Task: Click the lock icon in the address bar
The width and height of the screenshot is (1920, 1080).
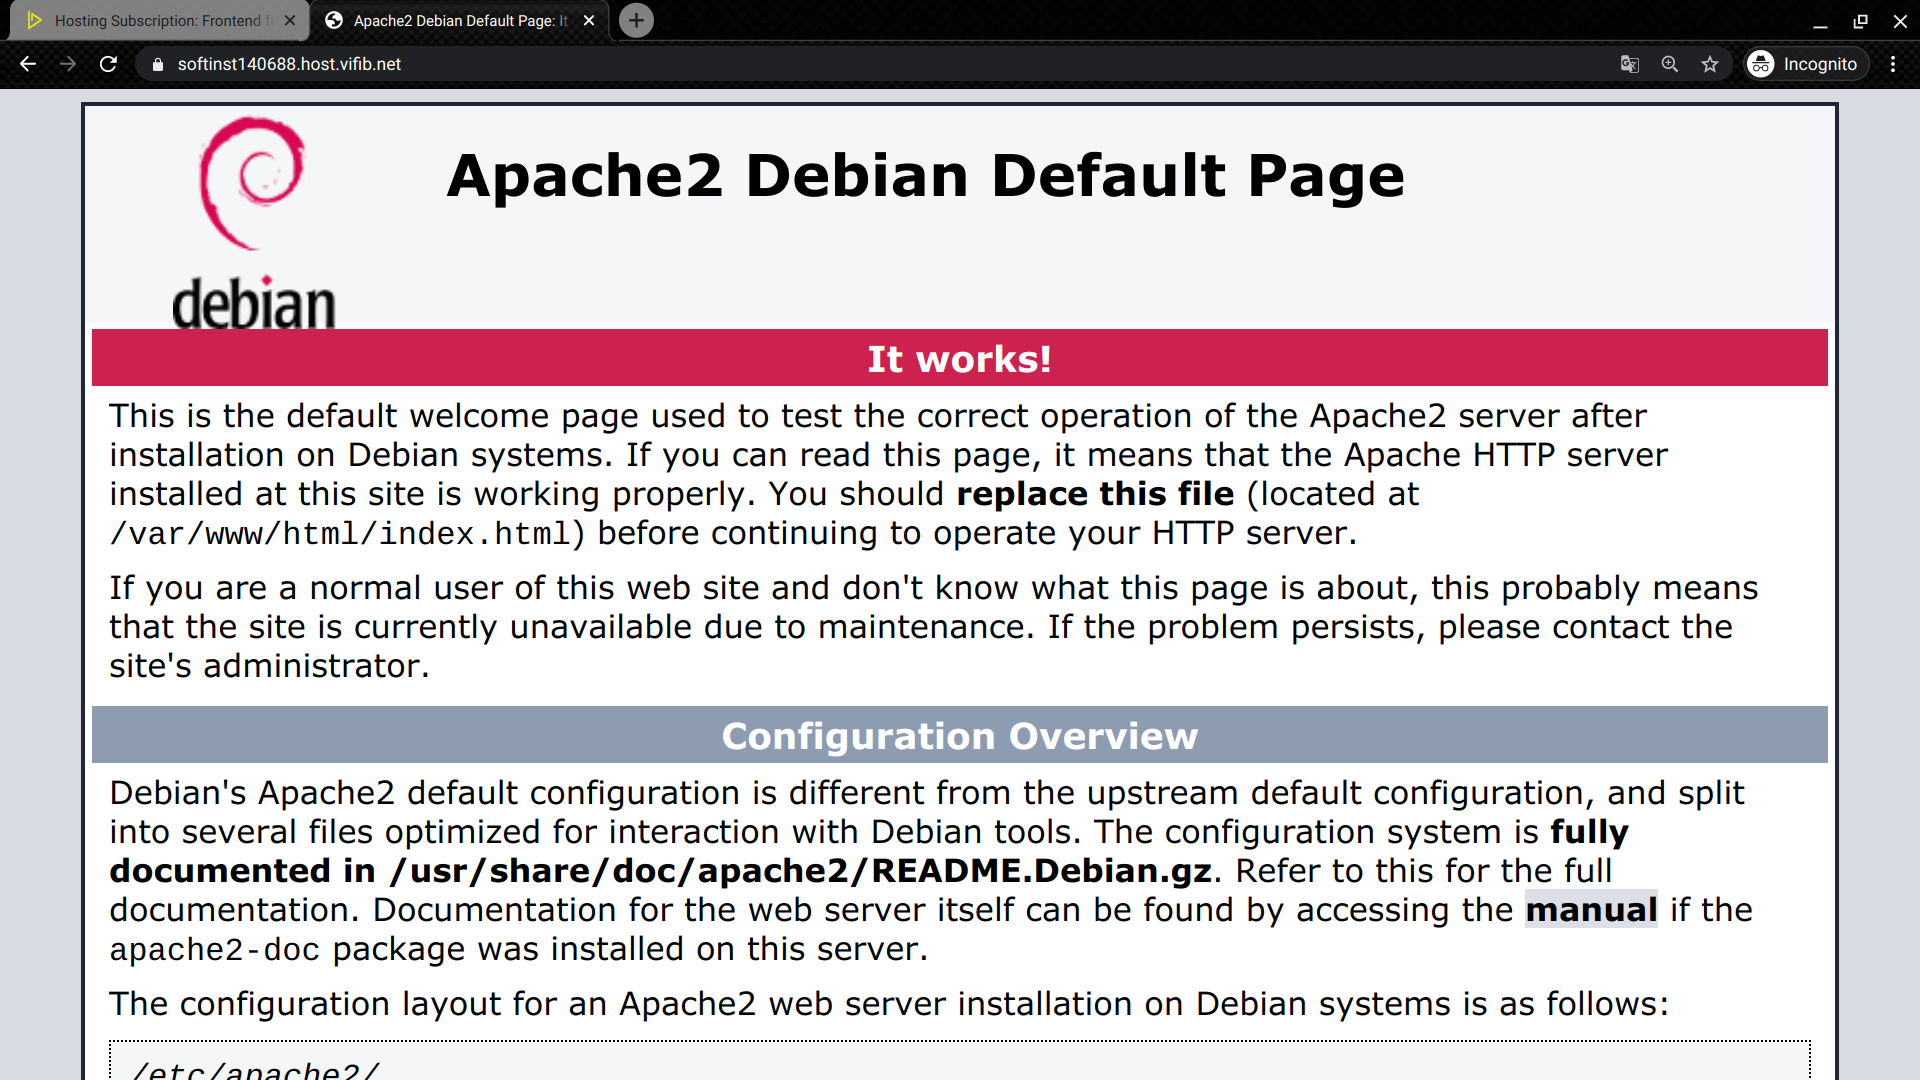Action: (x=157, y=64)
